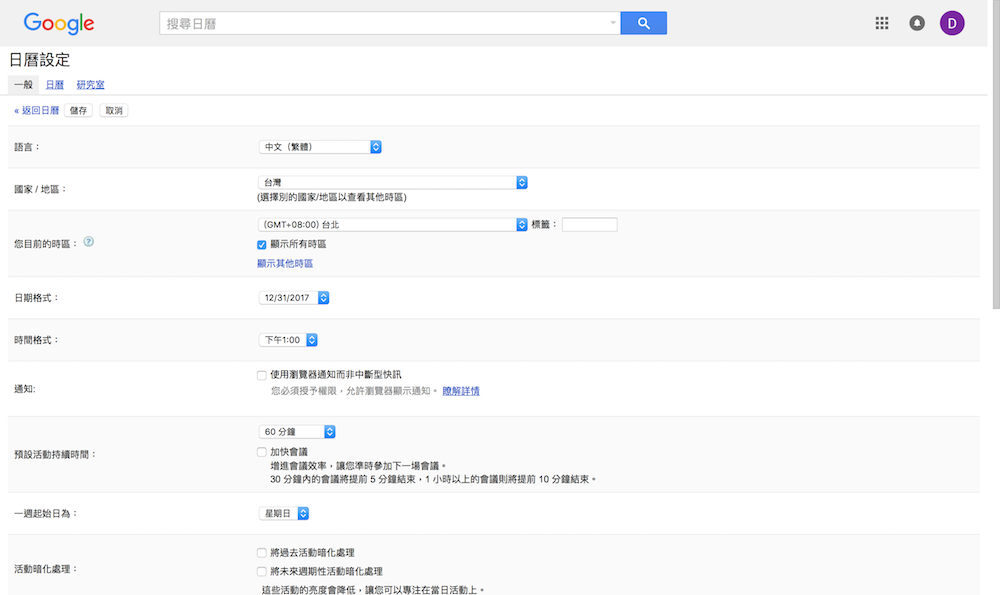Switch to the 日曆 tab
This screenshot has width=1000, height=595.
[54, 84]
